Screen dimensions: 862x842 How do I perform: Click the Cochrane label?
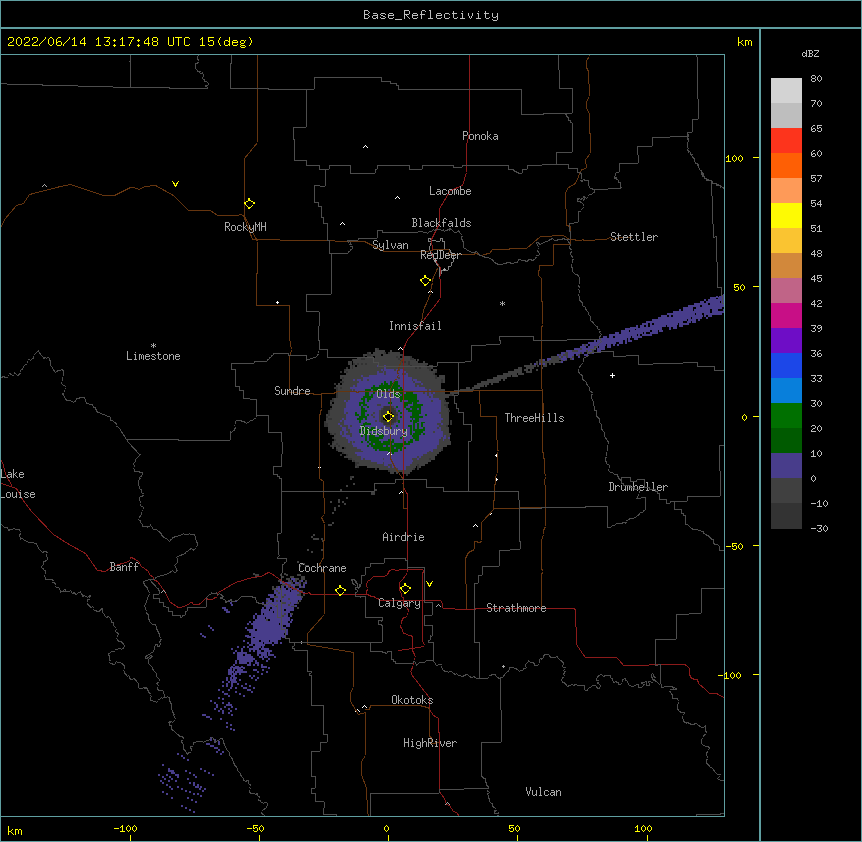322,568
